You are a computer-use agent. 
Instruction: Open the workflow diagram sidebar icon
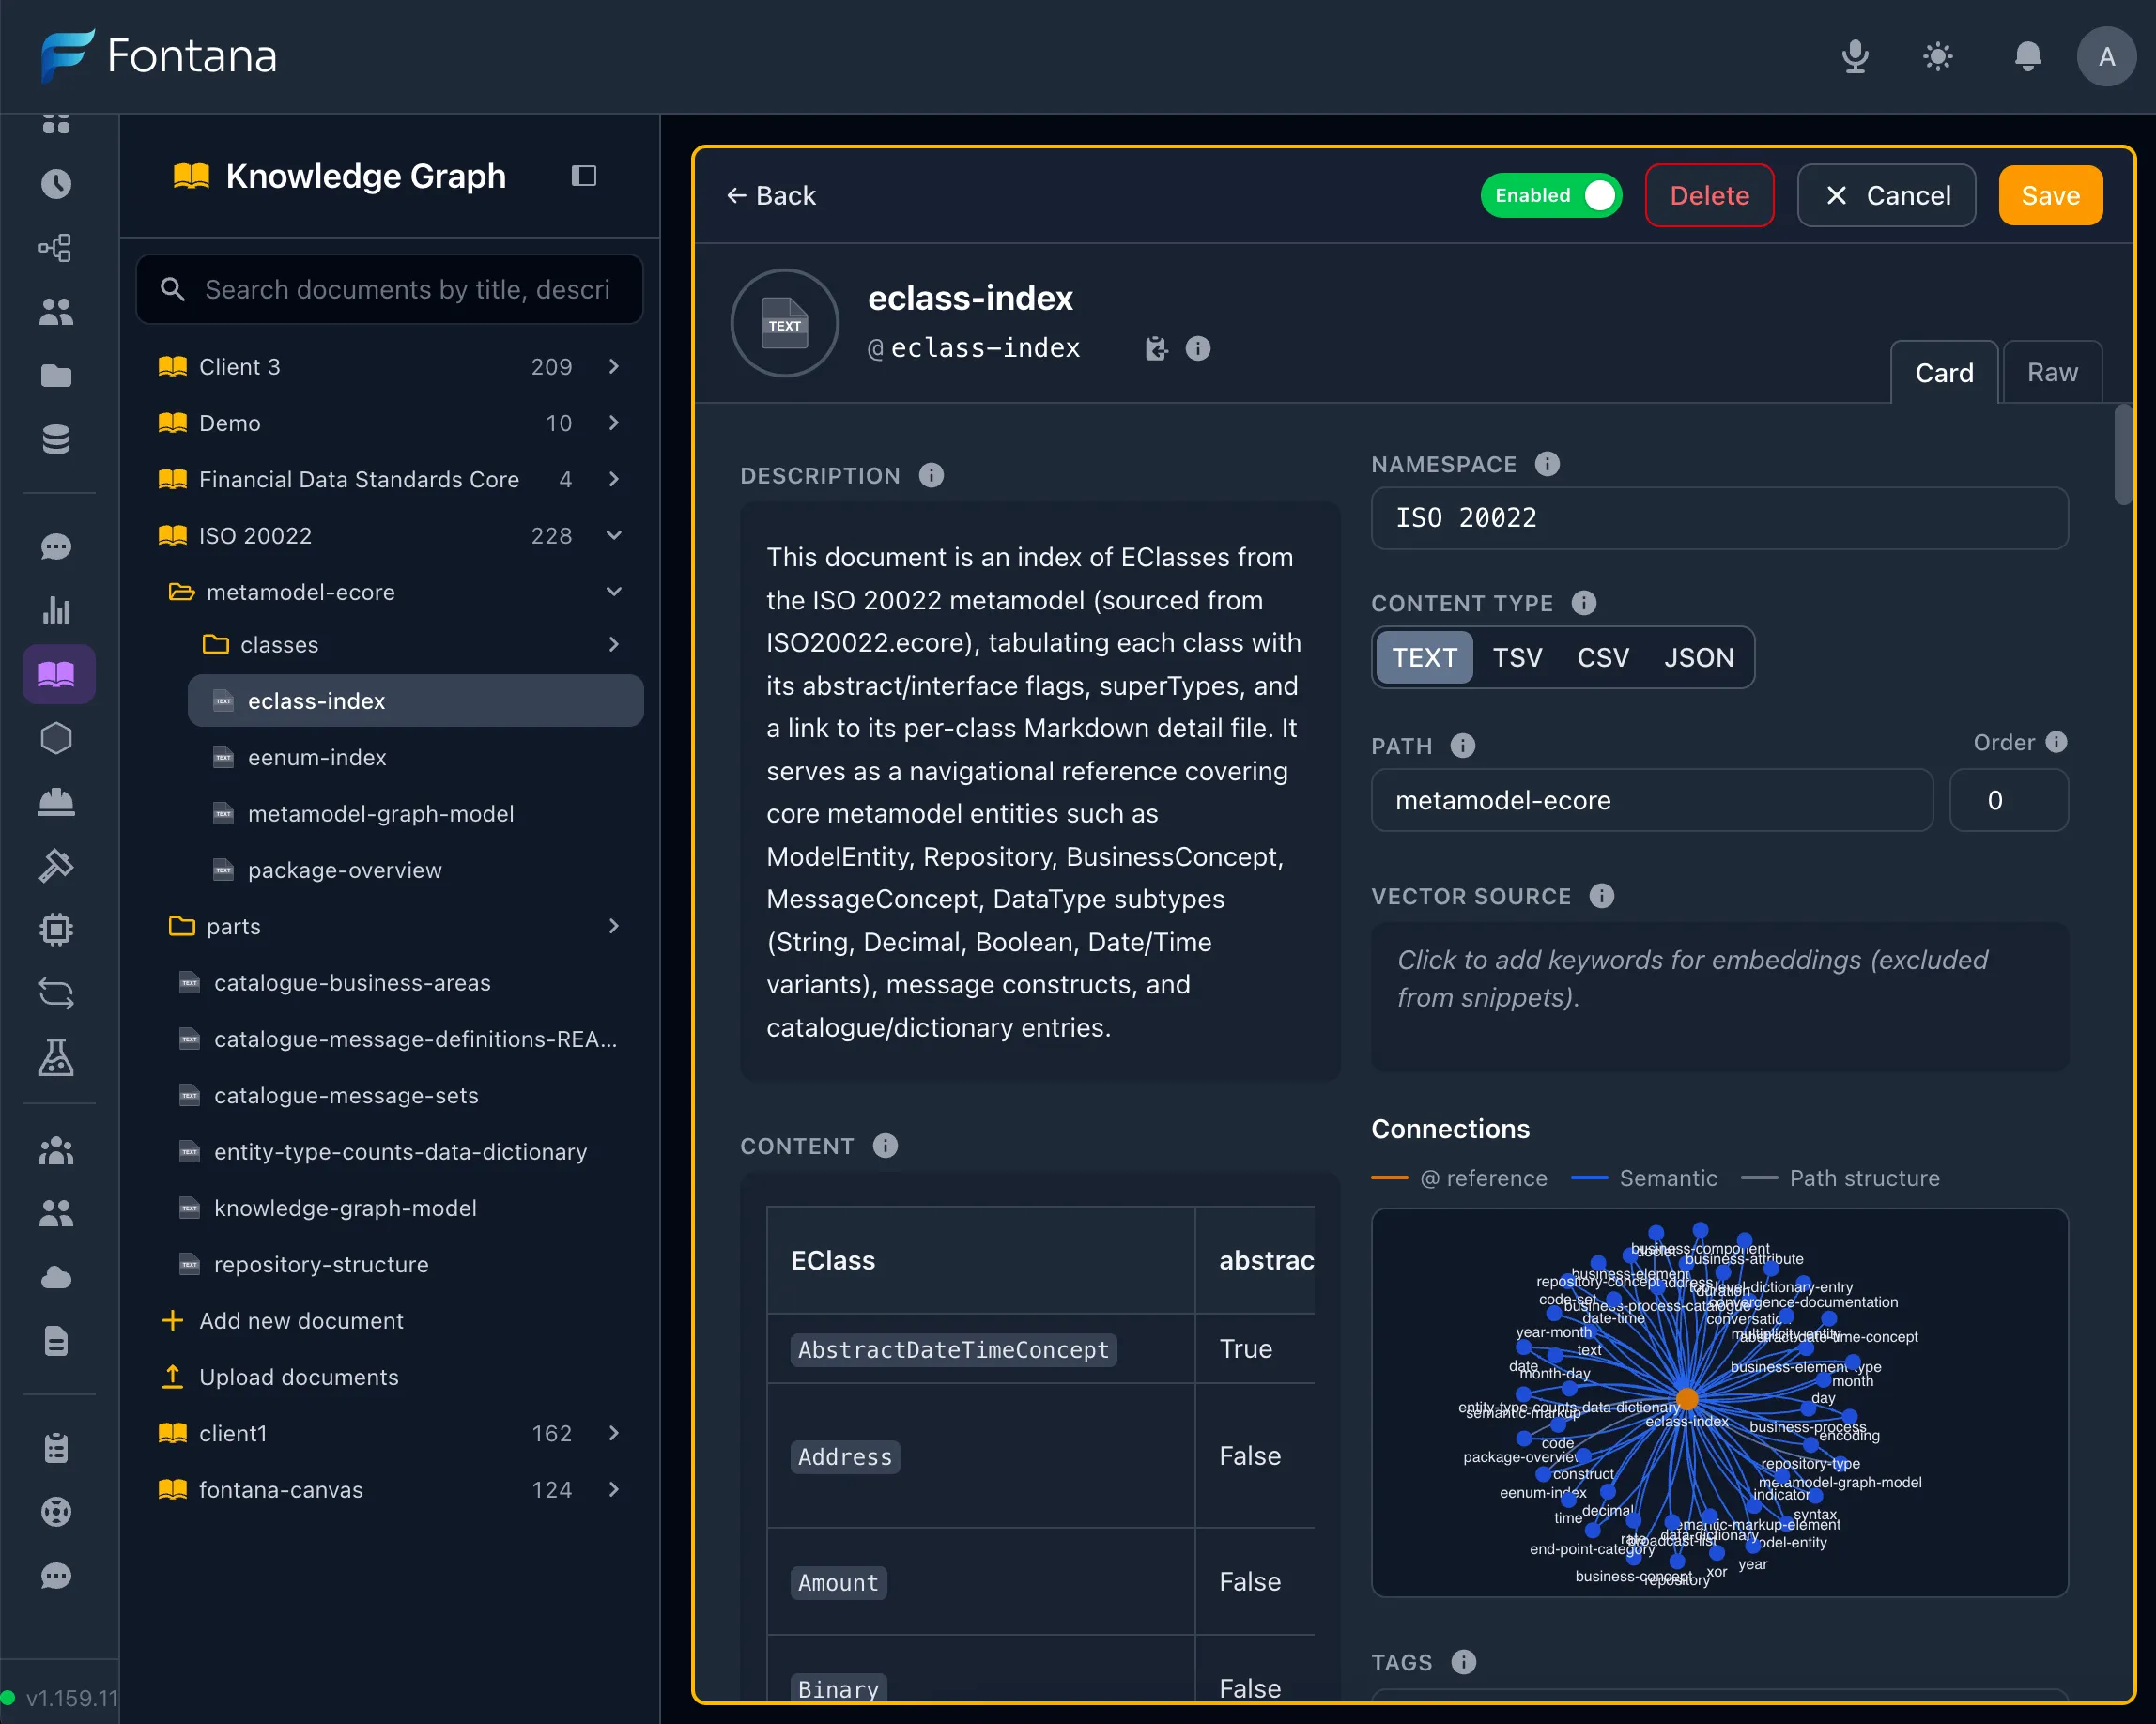(56, 247)
